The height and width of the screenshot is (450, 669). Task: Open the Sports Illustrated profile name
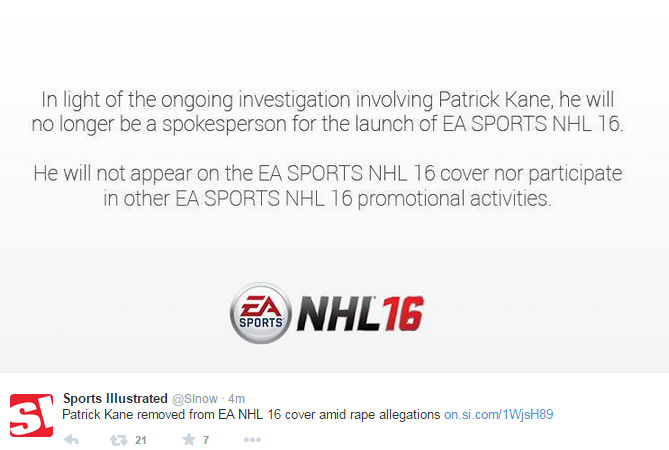coord(115,398)
